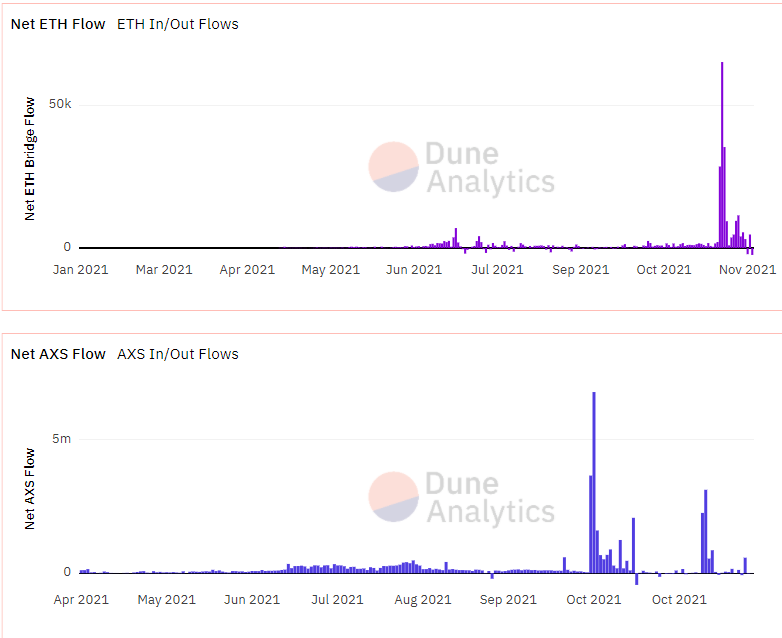Click Nov 2021 on the ETH chart axis
Image resolution: width=782 pixels, height=638 pixels.
[x=747, y=269]
